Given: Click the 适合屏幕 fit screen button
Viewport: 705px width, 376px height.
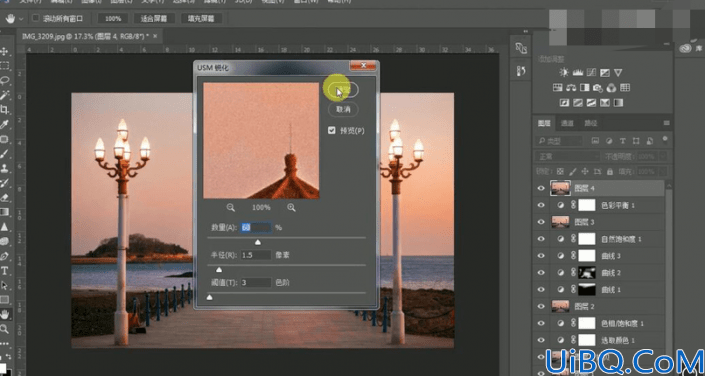Looking at the screenshot, I should click(x=154, y=18).
